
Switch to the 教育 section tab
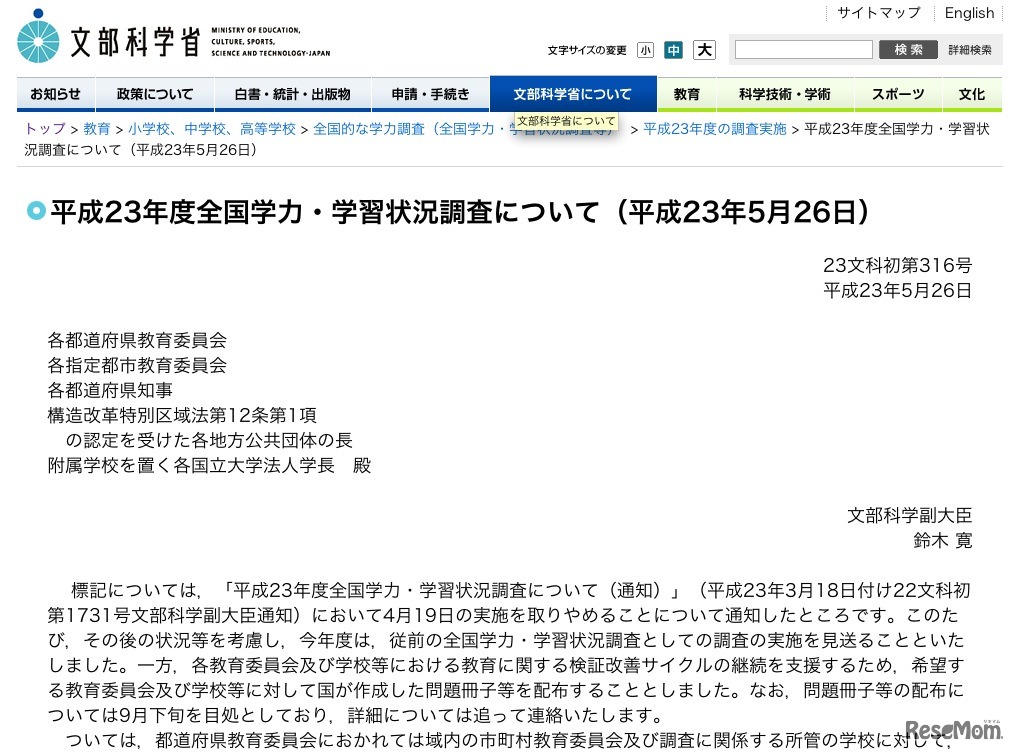tap(687, 93)
